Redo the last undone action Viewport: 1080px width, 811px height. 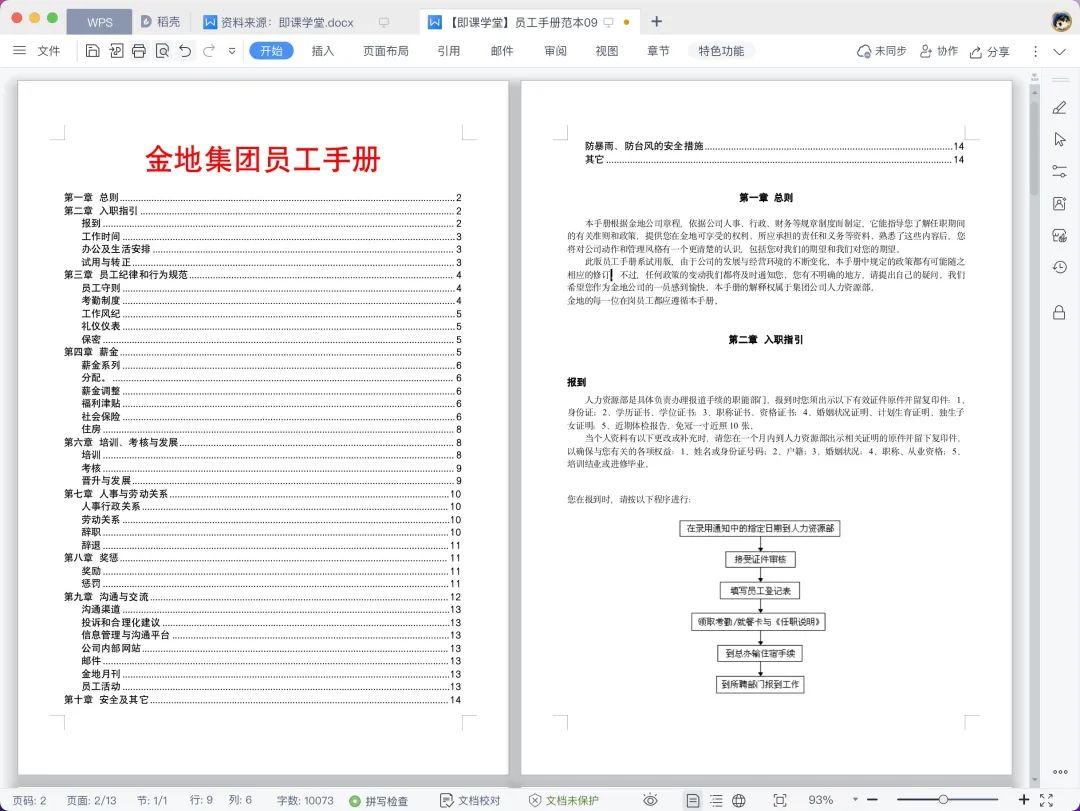tap(209, 50)
